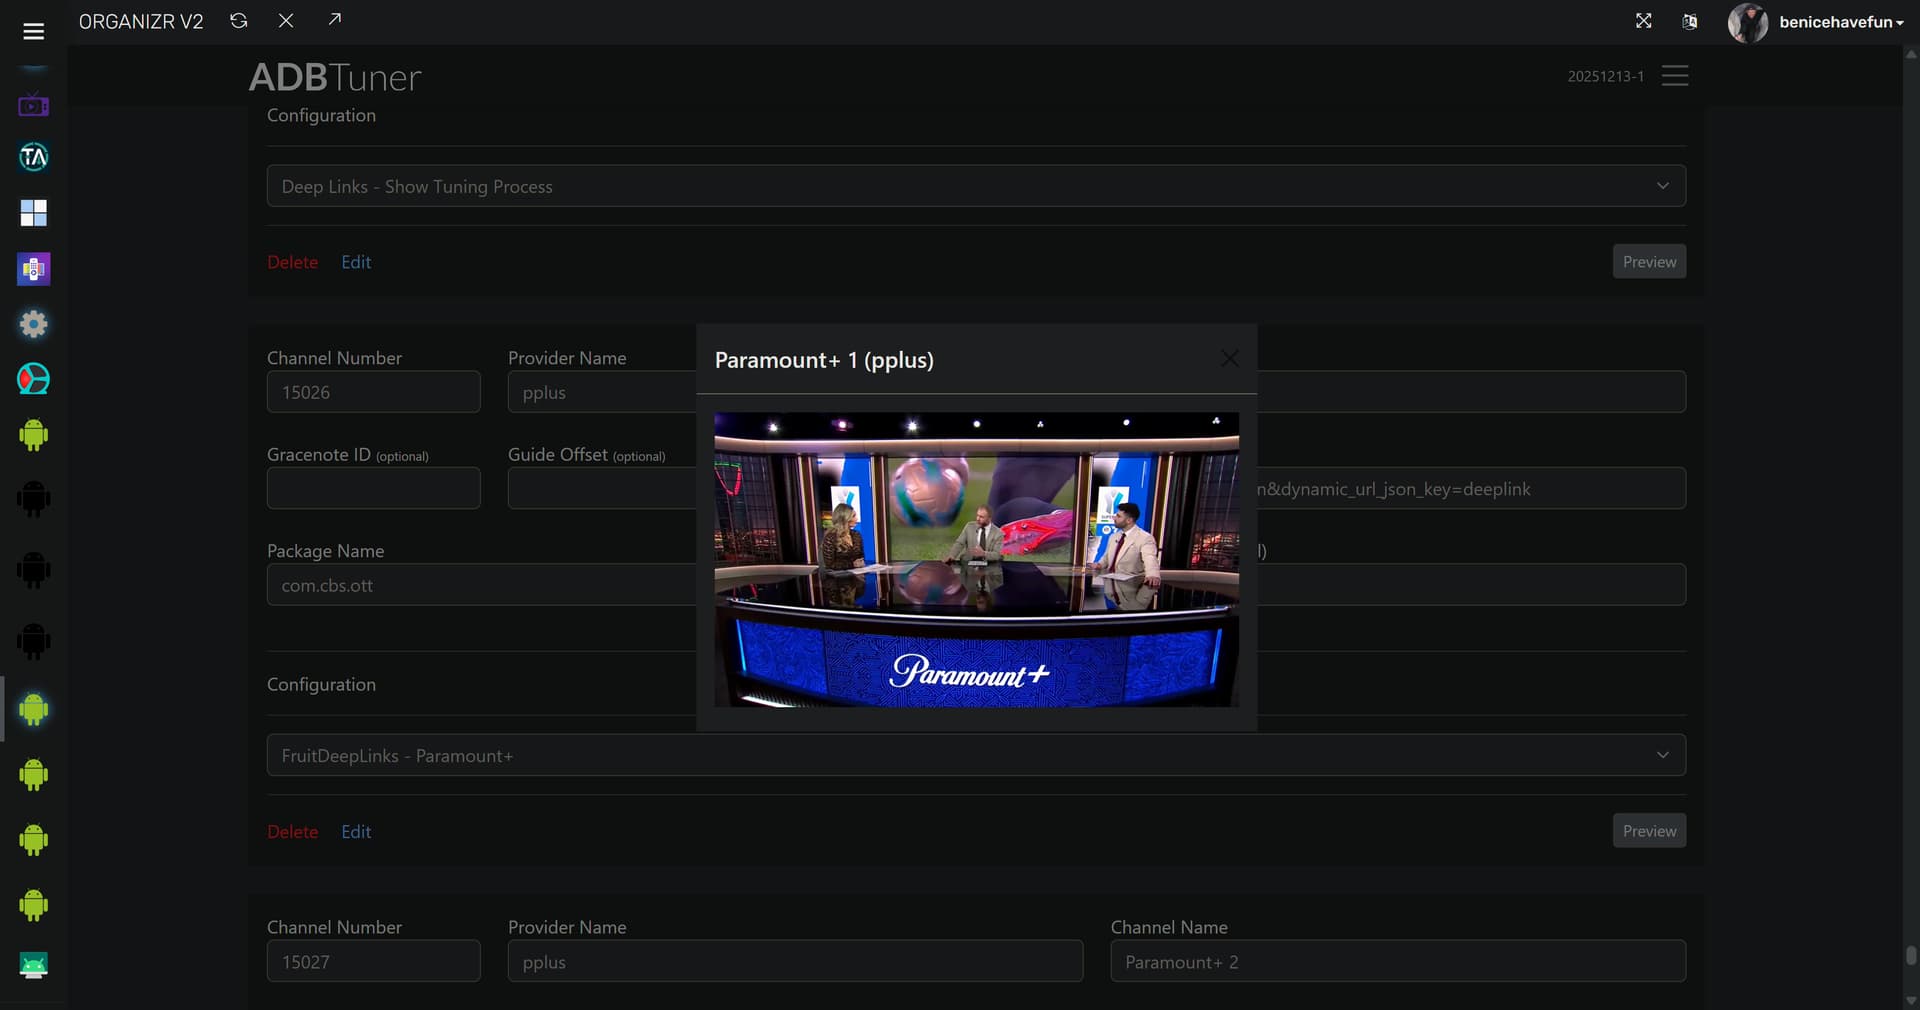The height and width of the screenshot is (1010, 1920).
Task: Expand the Deep Links - Show Tuning Process dropdown
Action: [975, 186]
